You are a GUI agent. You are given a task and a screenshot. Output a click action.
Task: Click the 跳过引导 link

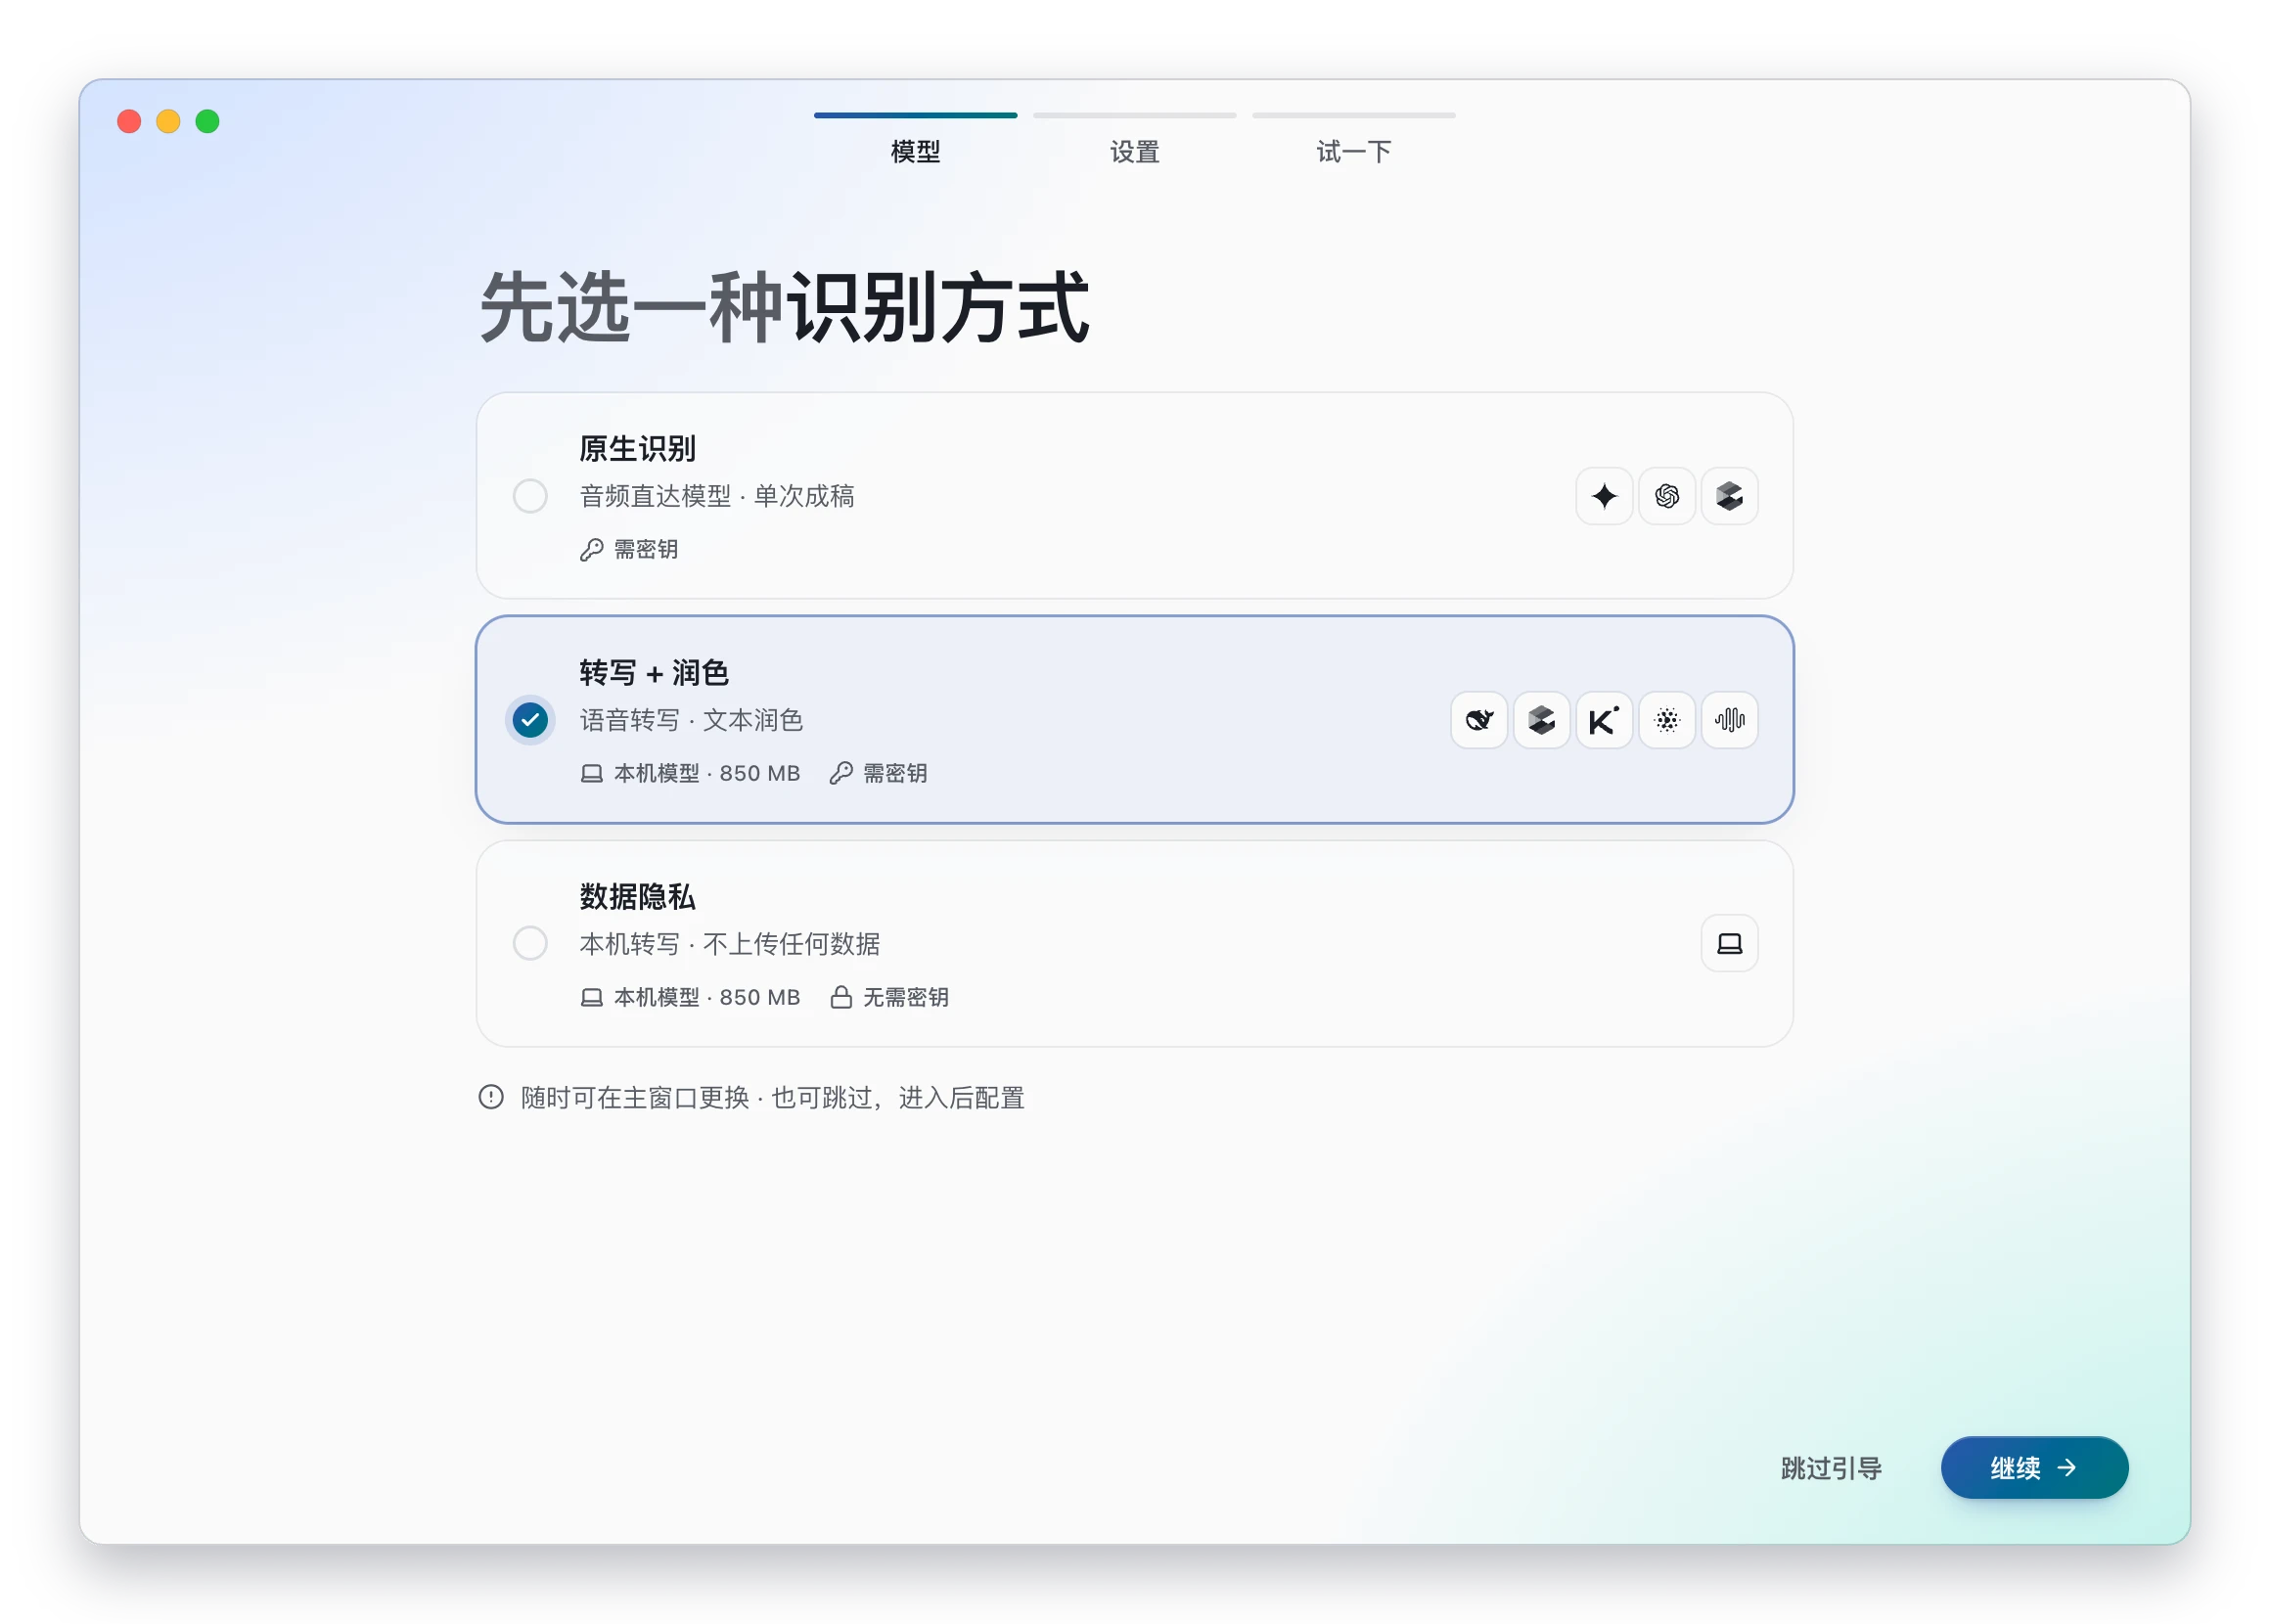1831,1468
